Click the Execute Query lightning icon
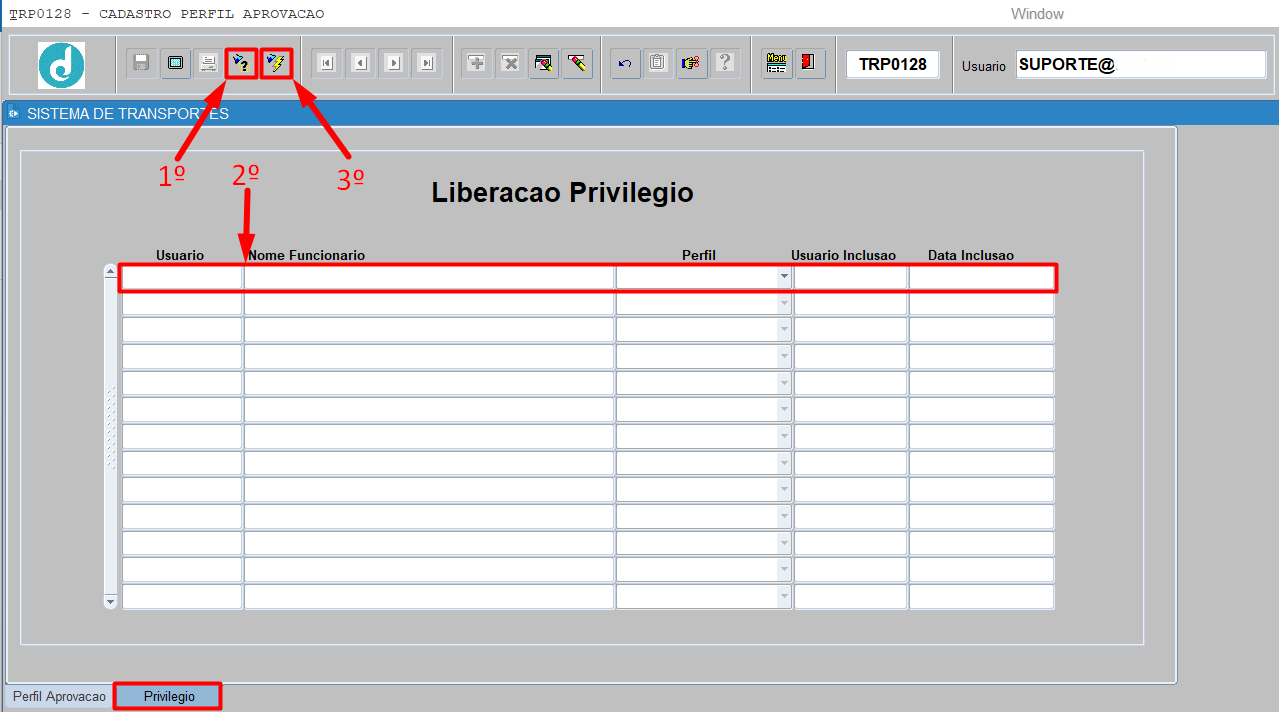This screenshot has height=712, width=1279. 276,64
